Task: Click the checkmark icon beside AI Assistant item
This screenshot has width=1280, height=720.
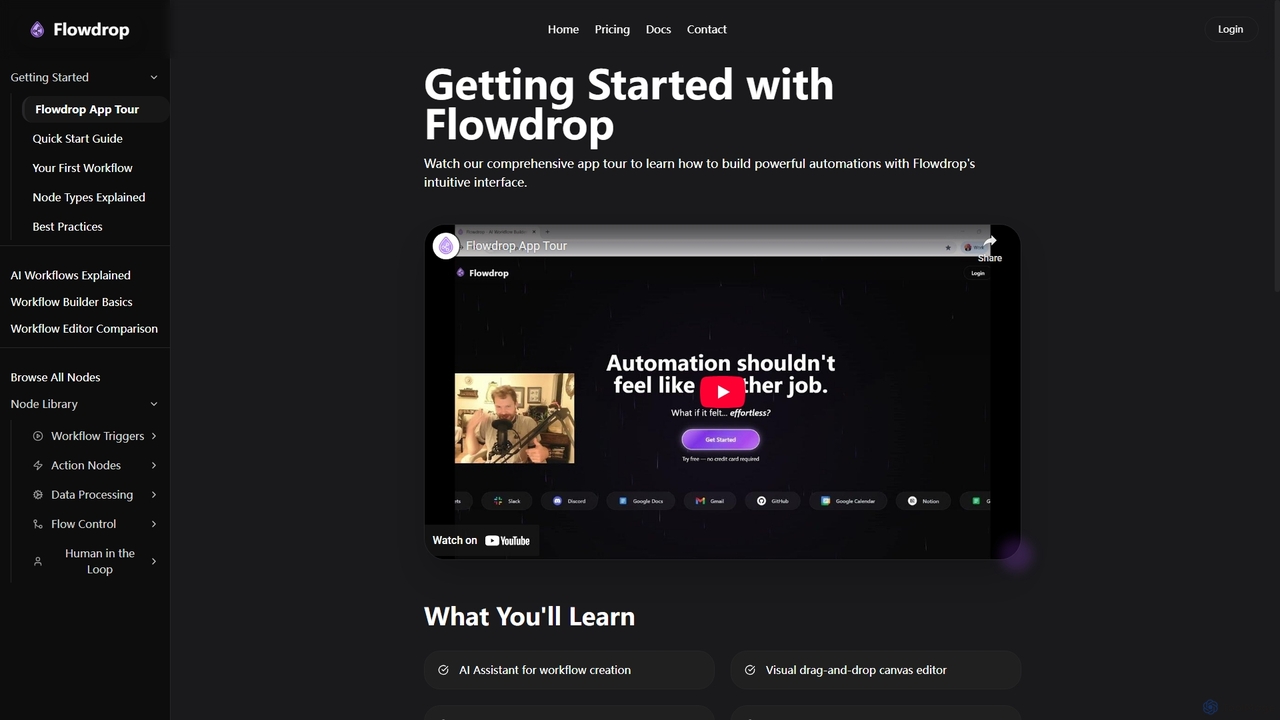Action: click(443, 670)
